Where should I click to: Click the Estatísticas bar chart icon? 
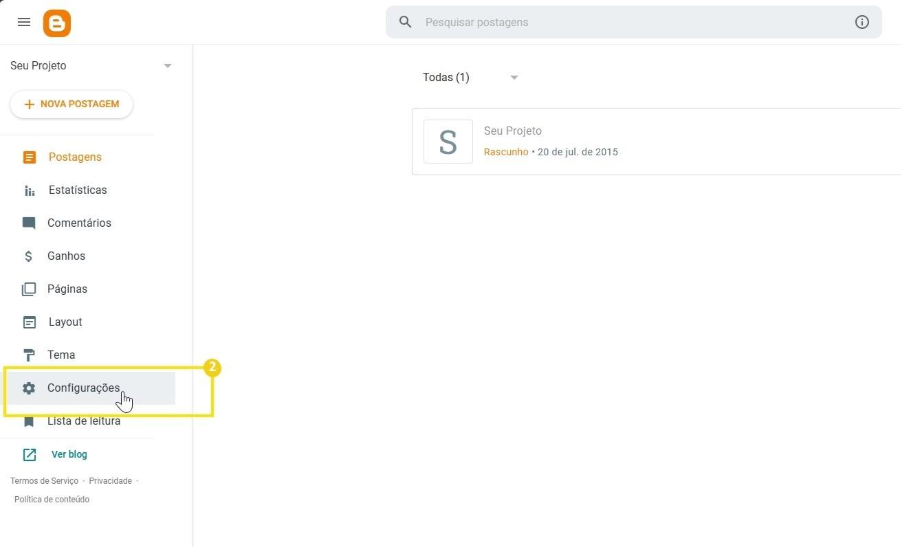coord(29,190)
